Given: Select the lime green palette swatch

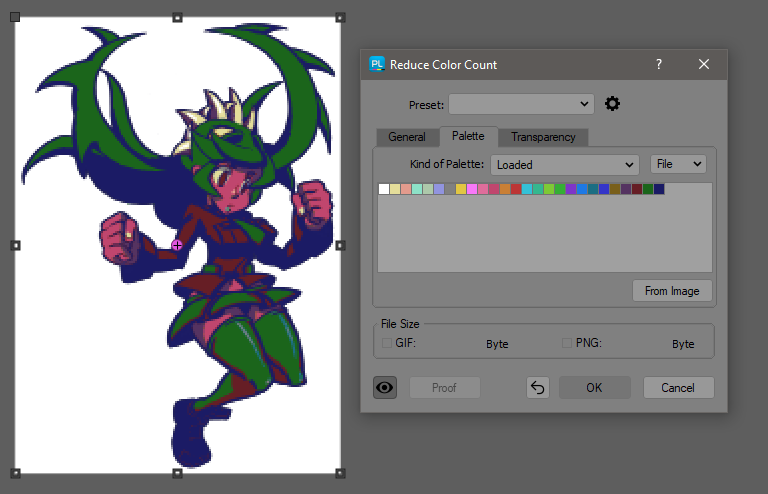Looking at the screenshot, I should point(549,189).
